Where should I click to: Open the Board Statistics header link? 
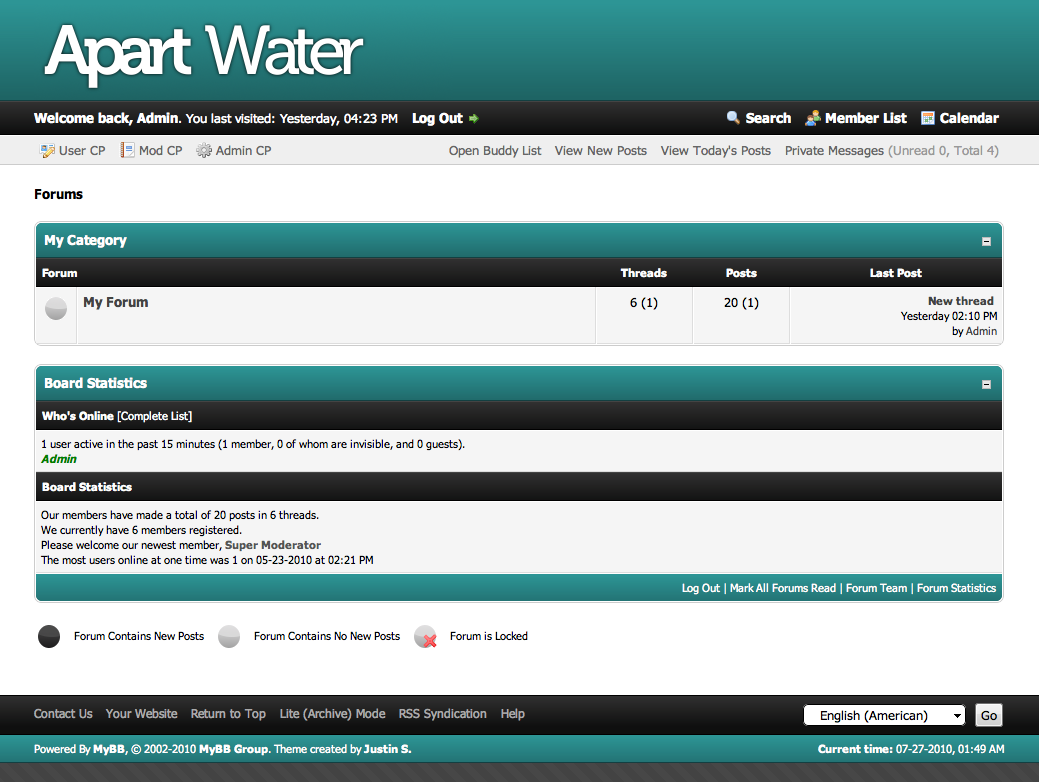pyautogui.click(x=95, y=383)
